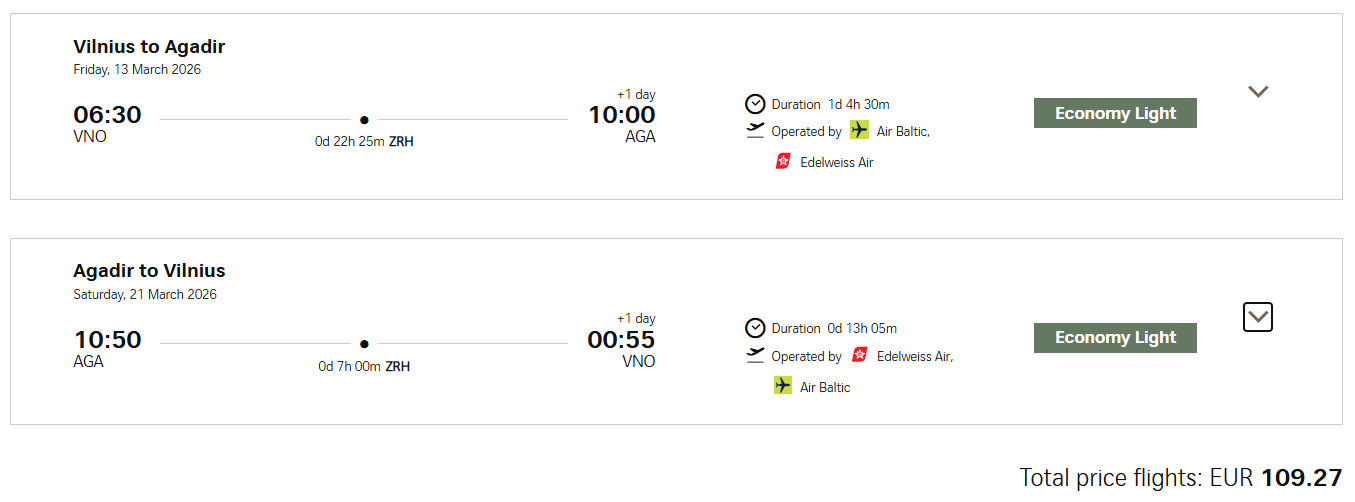Click the stopover dot above 0d 22h 25m ZRH
The height and width of the screenshot is (502, 1355).
click(x=364, y=119)
